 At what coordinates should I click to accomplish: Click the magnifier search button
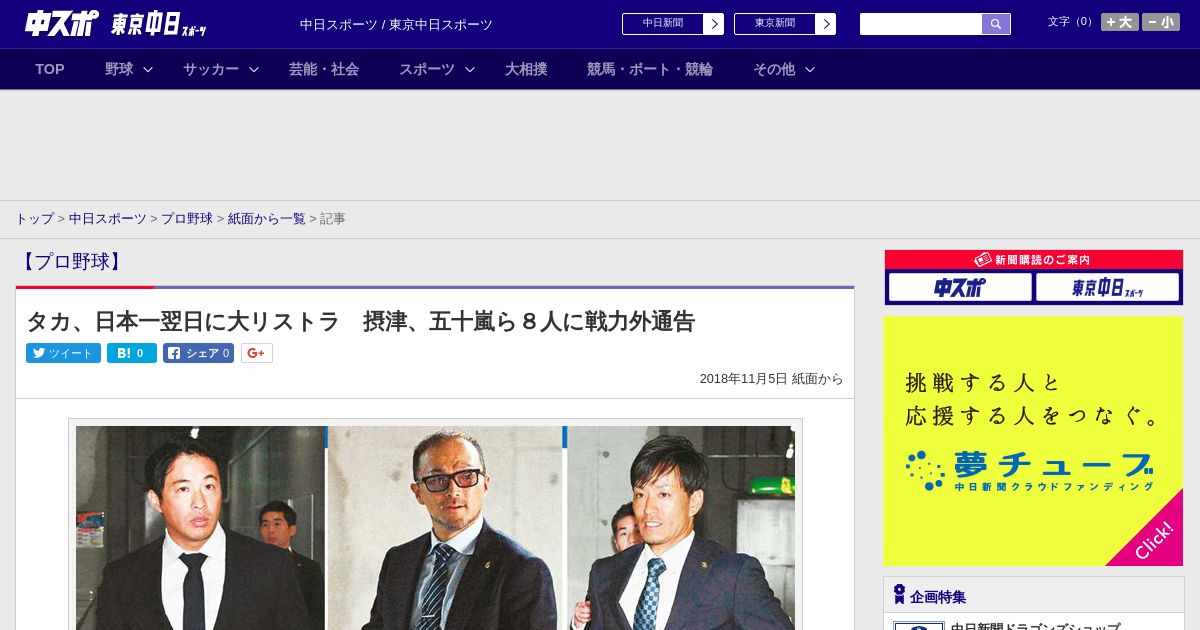(996, 24)
